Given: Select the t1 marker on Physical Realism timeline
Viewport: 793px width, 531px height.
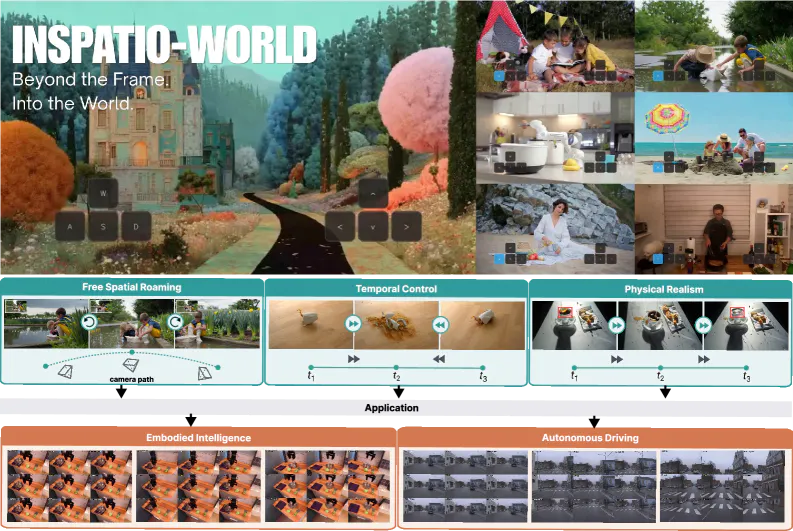Looking at the screenshot, I should pos(574,368).
